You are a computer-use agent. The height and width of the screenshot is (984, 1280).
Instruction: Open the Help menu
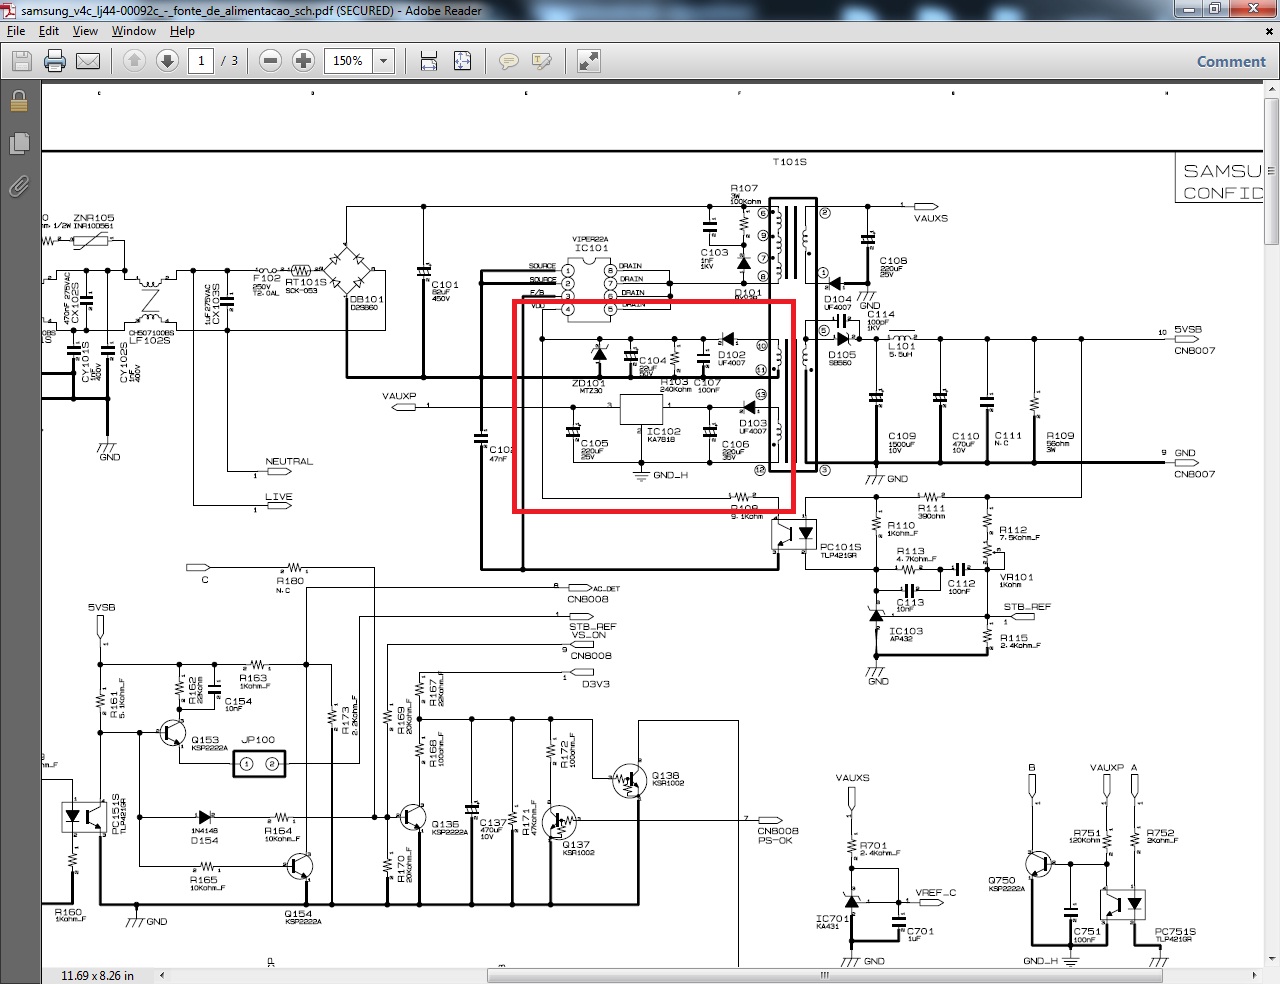(x=182, y=31)
